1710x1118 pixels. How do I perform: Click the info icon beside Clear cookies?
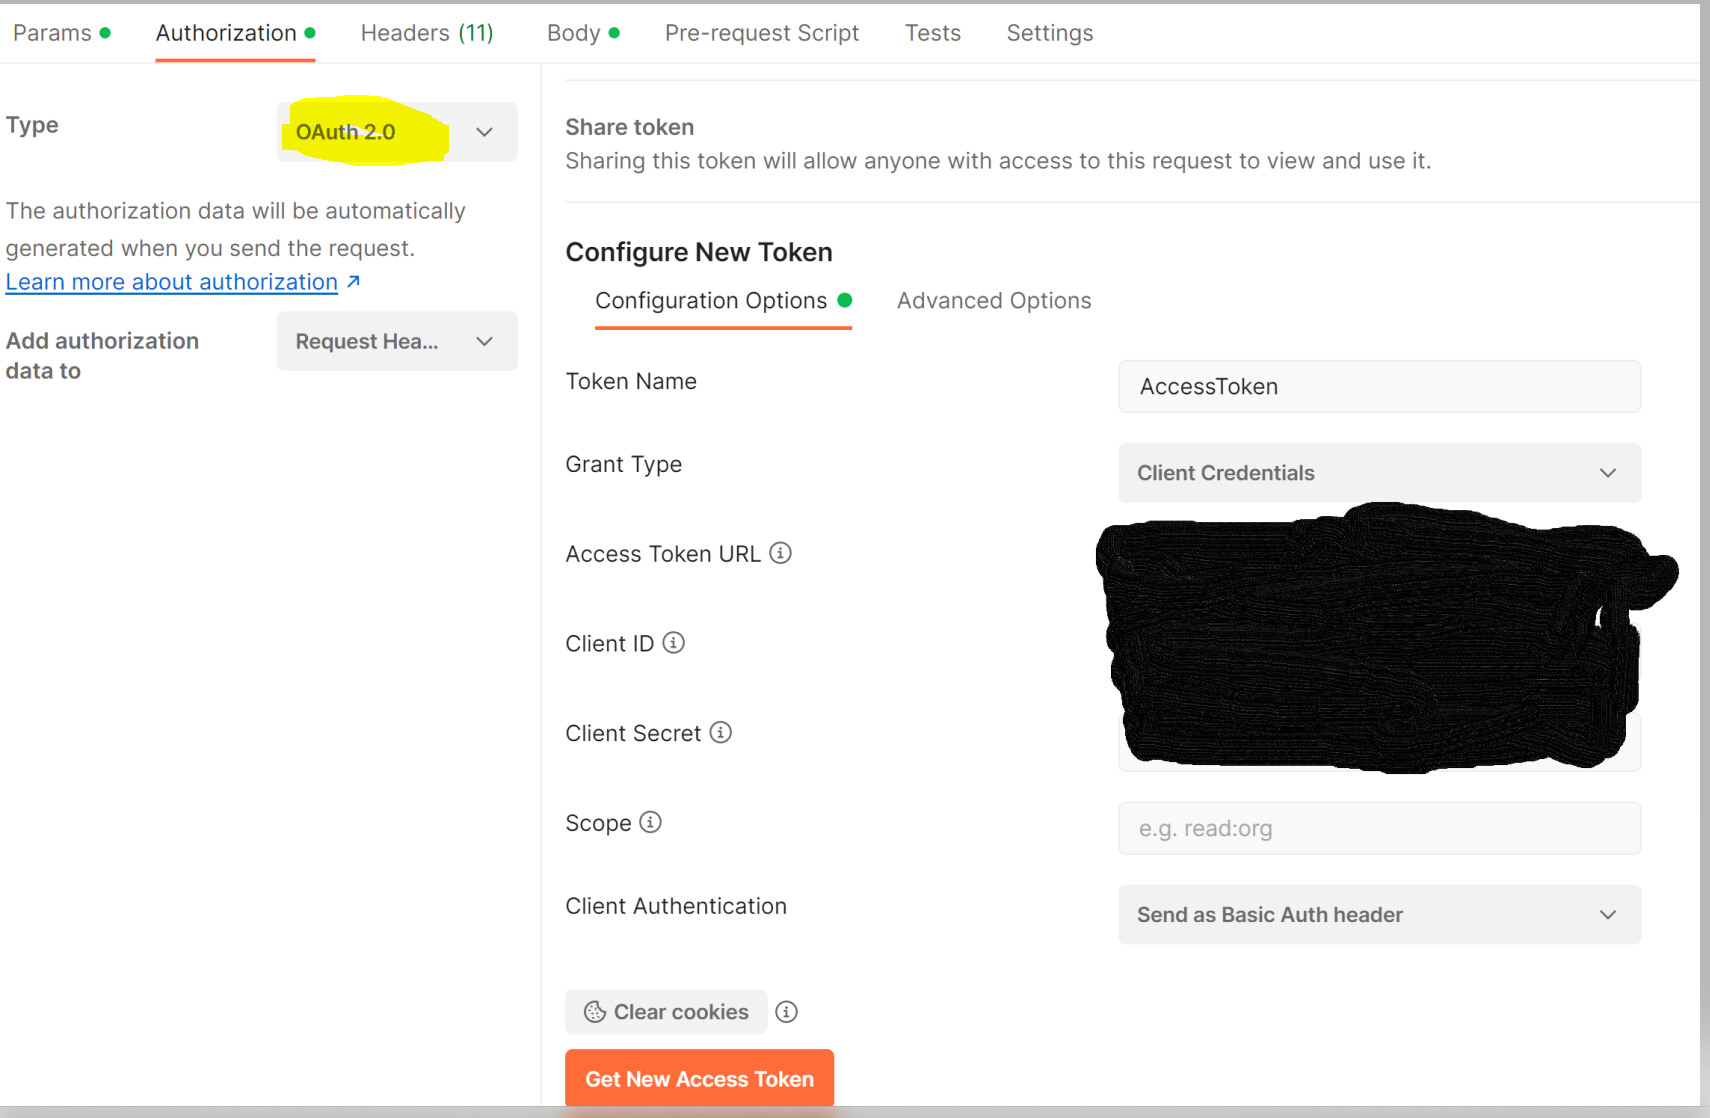click(787, 1012)
